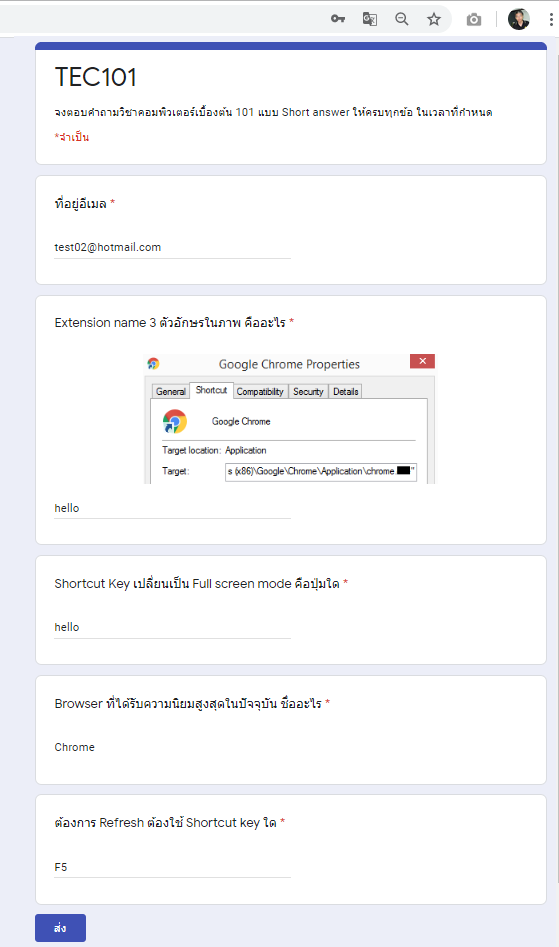Click the email address input field

pyautogui.click(x=172, y=247)
